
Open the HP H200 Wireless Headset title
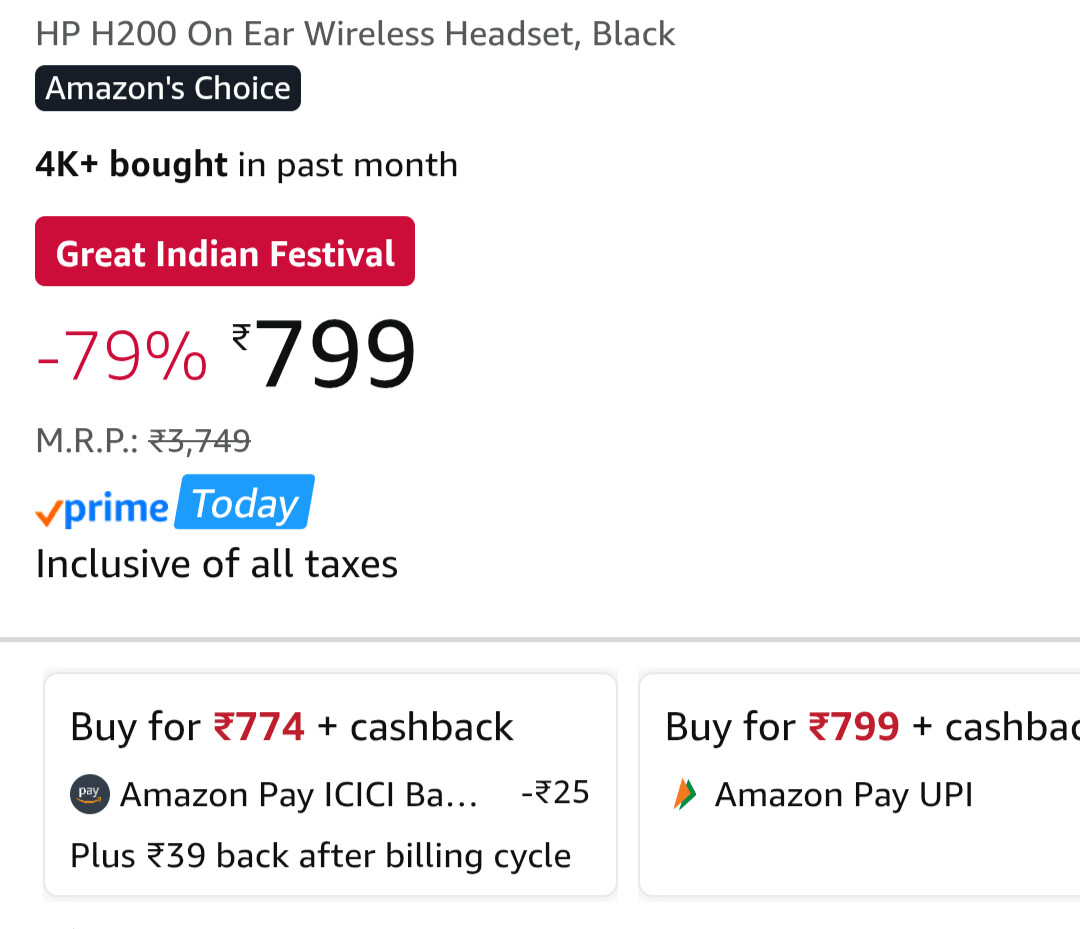click(355, 34)
